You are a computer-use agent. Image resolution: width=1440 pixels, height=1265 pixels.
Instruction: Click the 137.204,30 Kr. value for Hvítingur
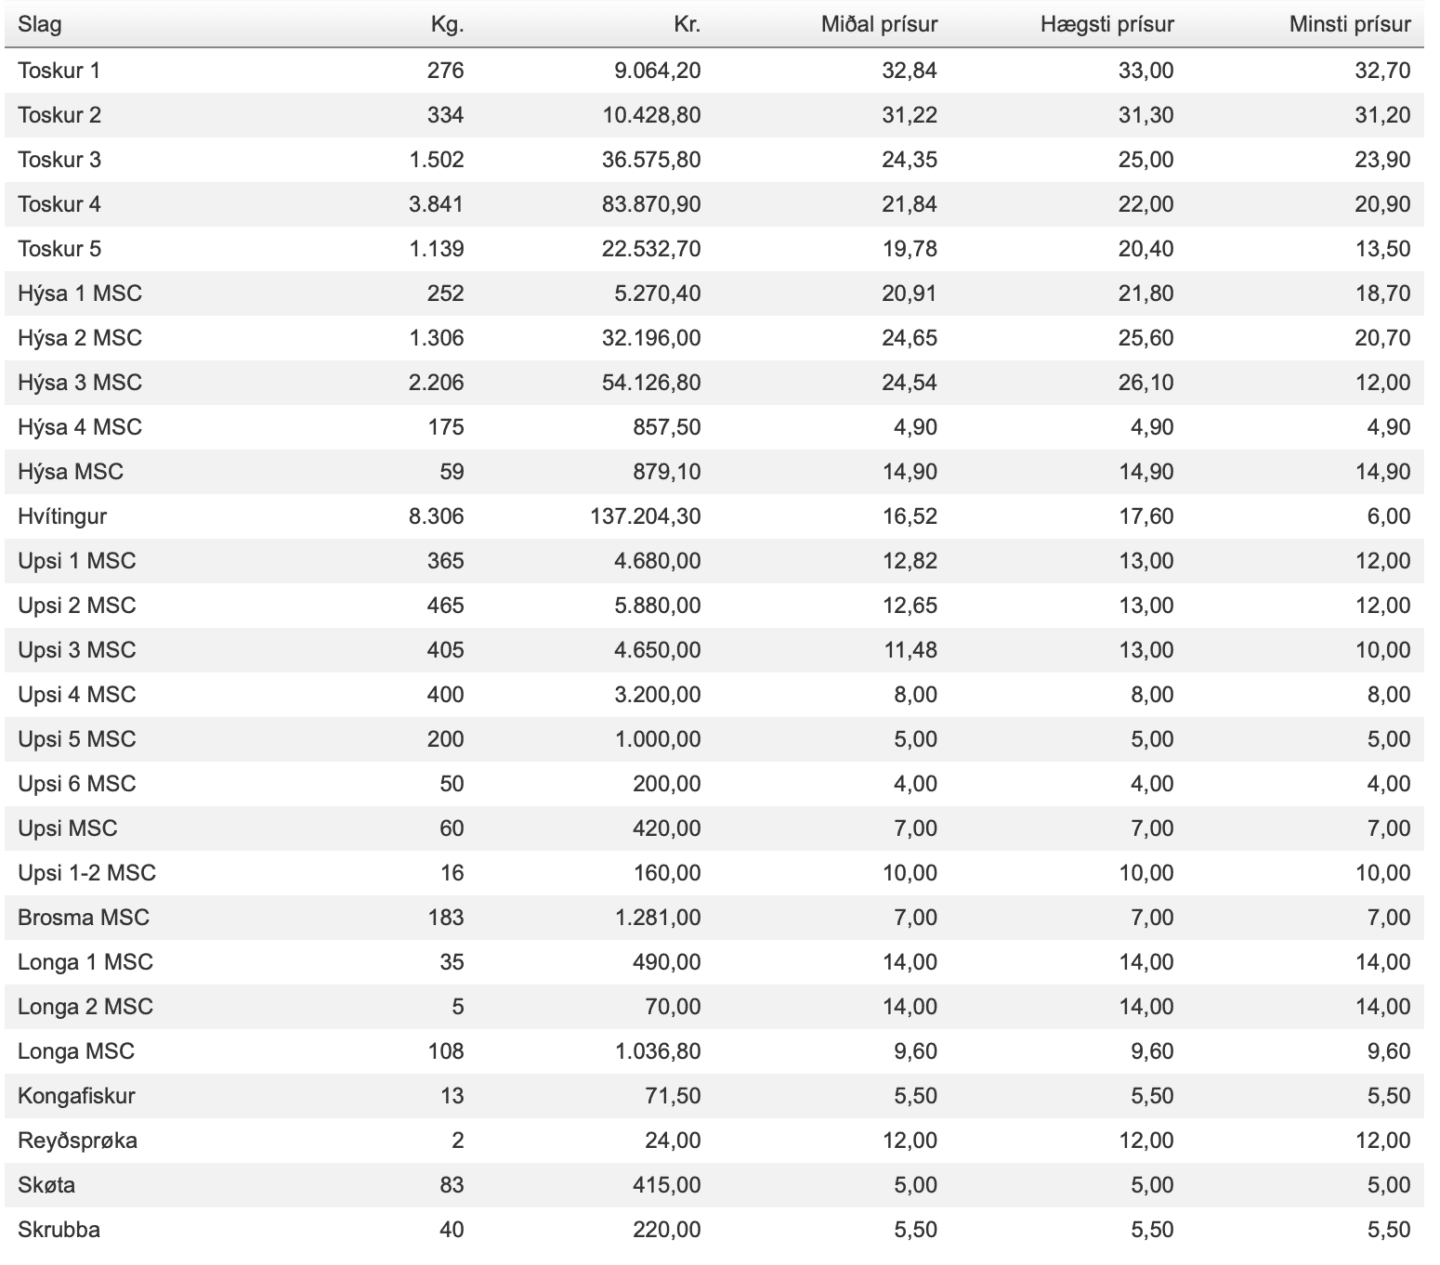pos(645,516)
